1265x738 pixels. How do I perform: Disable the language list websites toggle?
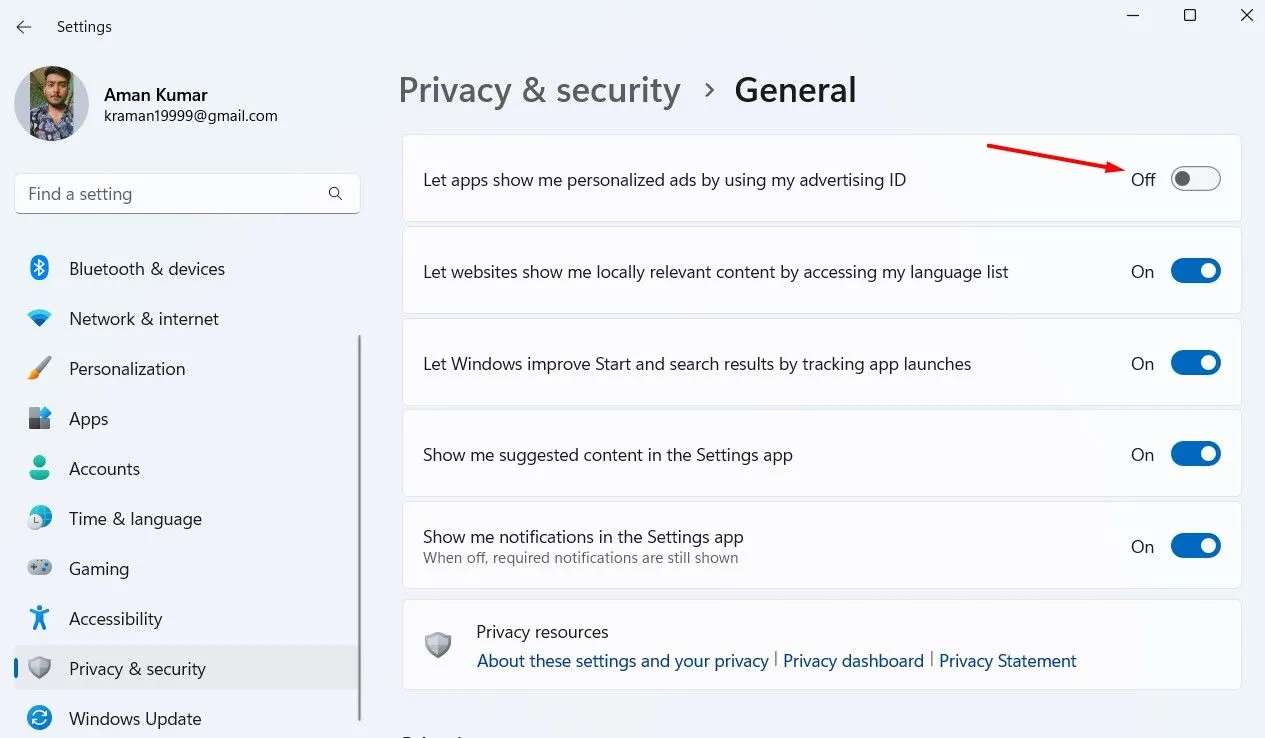point(1195,271)
